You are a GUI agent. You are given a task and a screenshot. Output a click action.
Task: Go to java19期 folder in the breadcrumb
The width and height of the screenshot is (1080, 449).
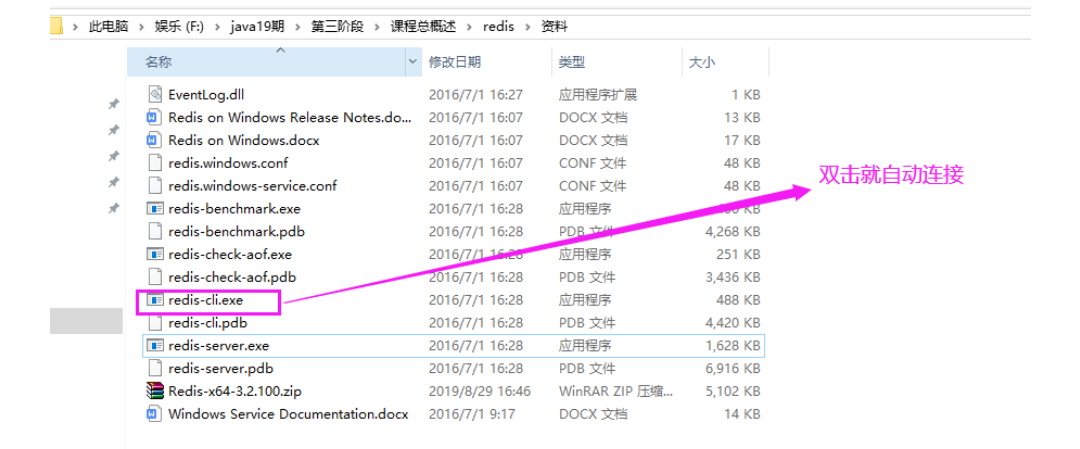point(257,27)
